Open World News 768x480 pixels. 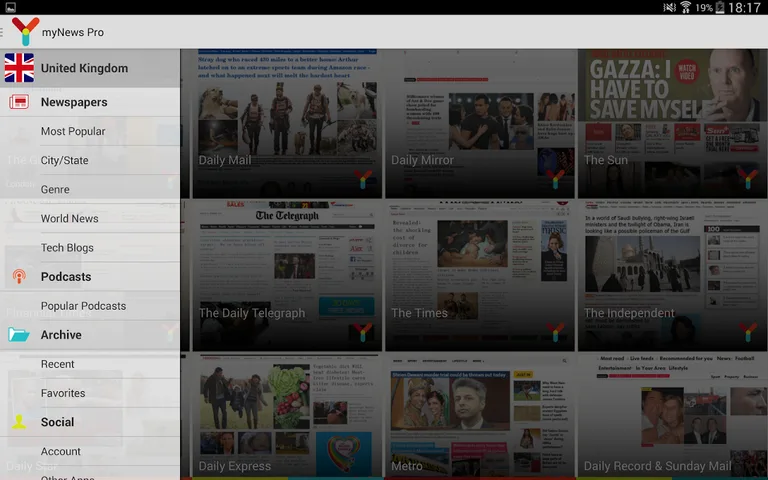click(90, 218)
